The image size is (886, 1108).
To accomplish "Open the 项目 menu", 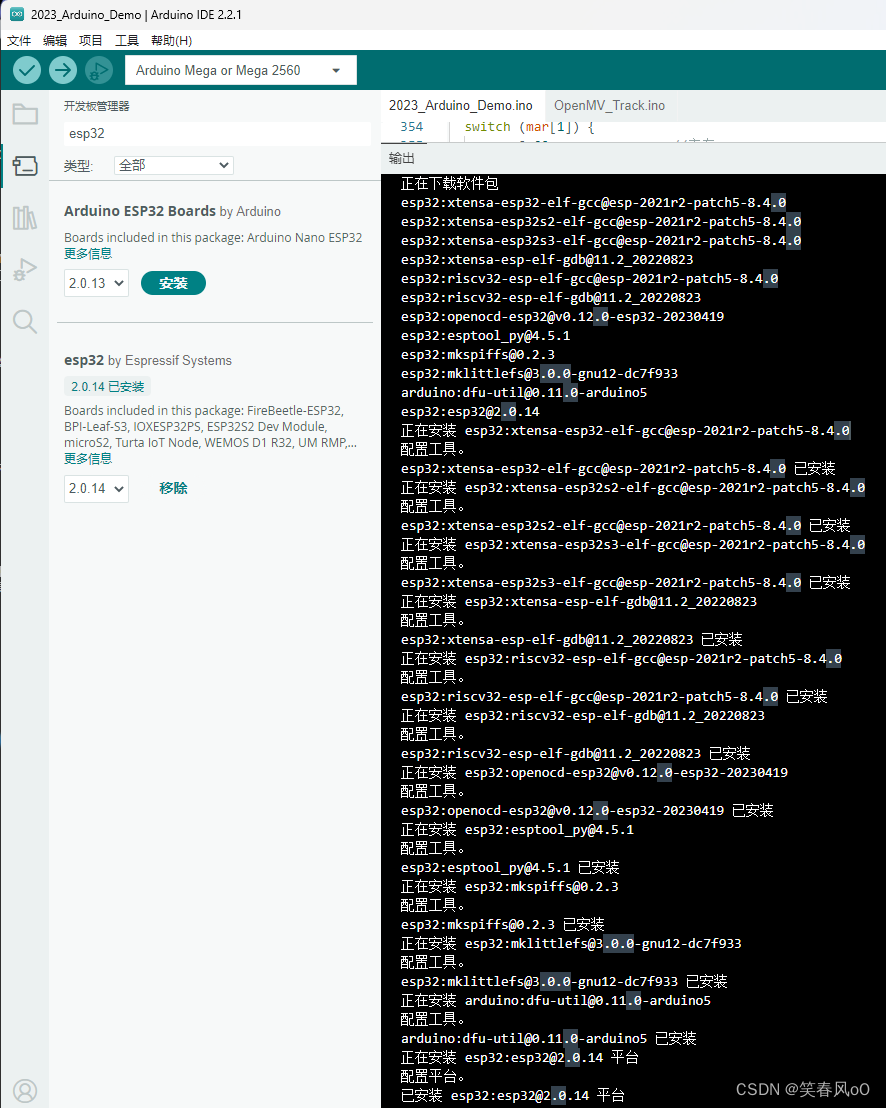I will 90,40.
